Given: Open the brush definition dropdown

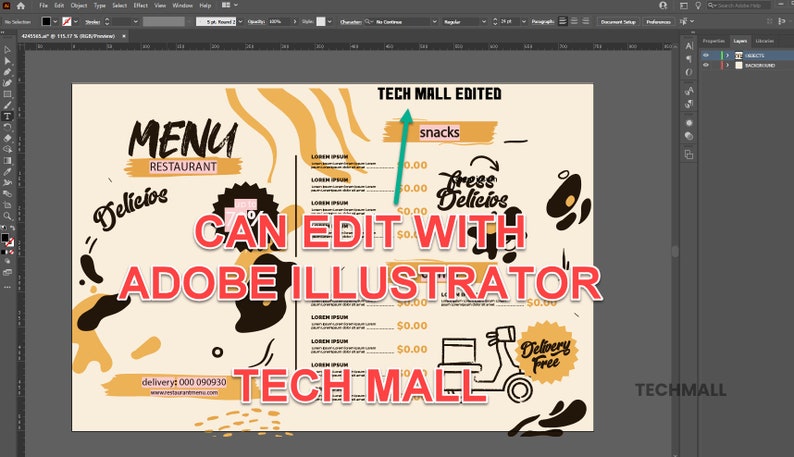Looking at the screenshot, I should [240, 22].
